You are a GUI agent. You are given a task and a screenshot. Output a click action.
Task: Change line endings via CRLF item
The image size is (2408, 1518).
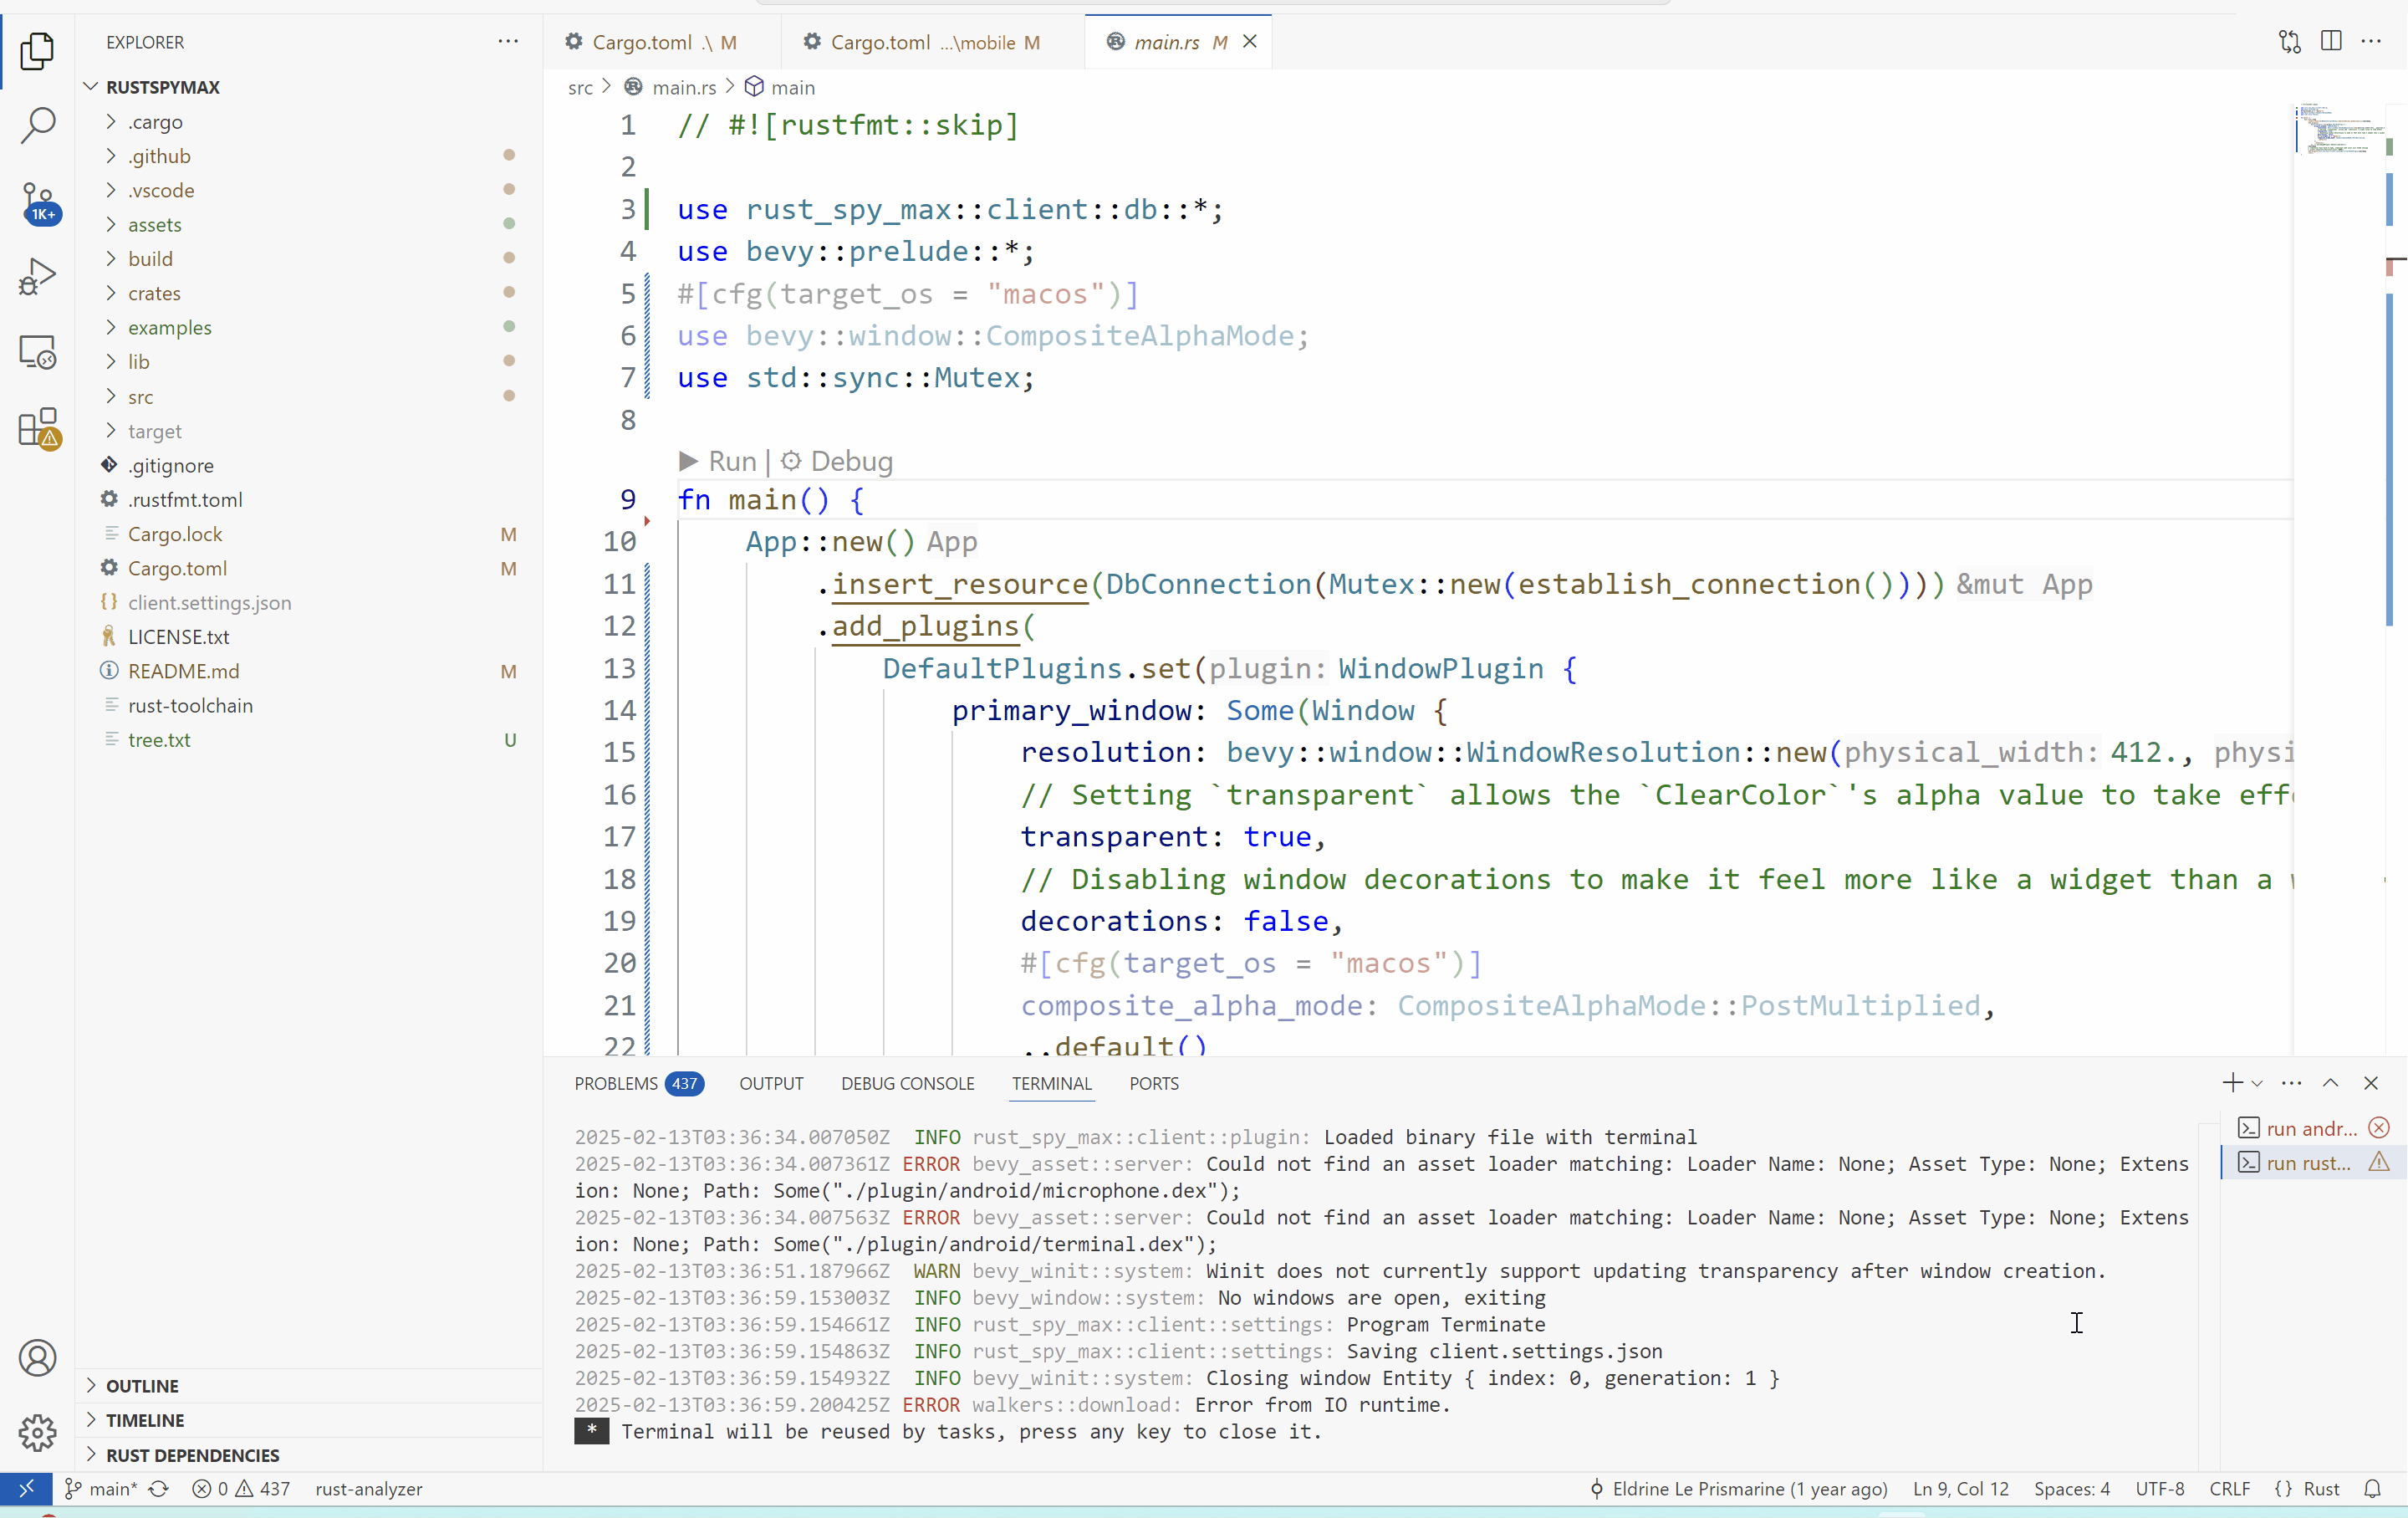2229,1488
